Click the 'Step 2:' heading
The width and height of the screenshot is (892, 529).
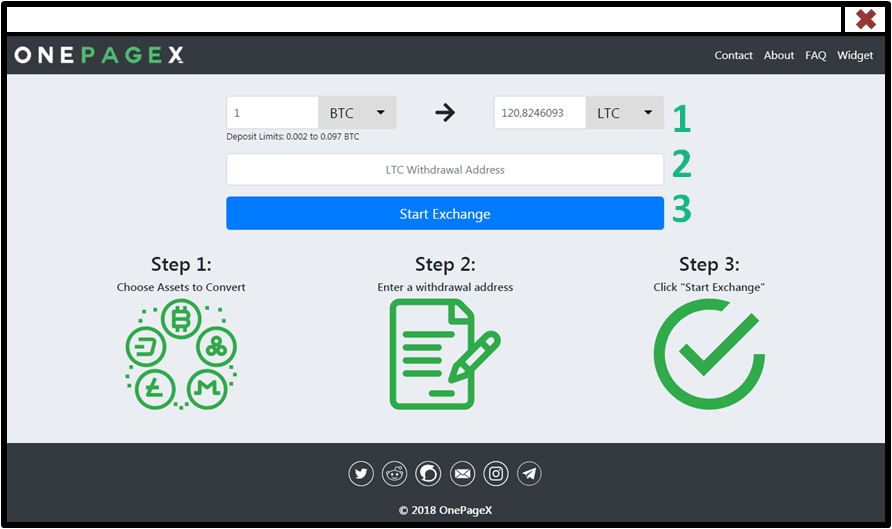[x=445, y=264]
